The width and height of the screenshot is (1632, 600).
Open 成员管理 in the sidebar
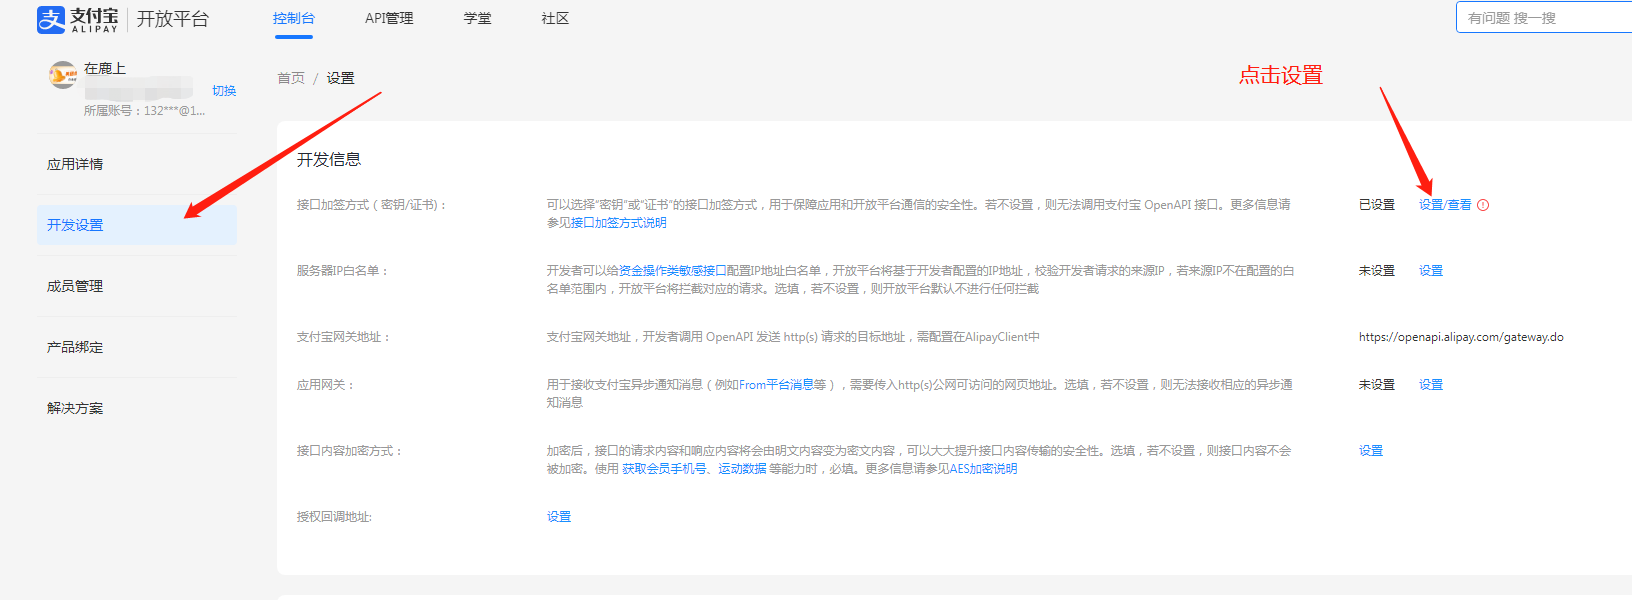pyautogui.click(x=75, y=286)
